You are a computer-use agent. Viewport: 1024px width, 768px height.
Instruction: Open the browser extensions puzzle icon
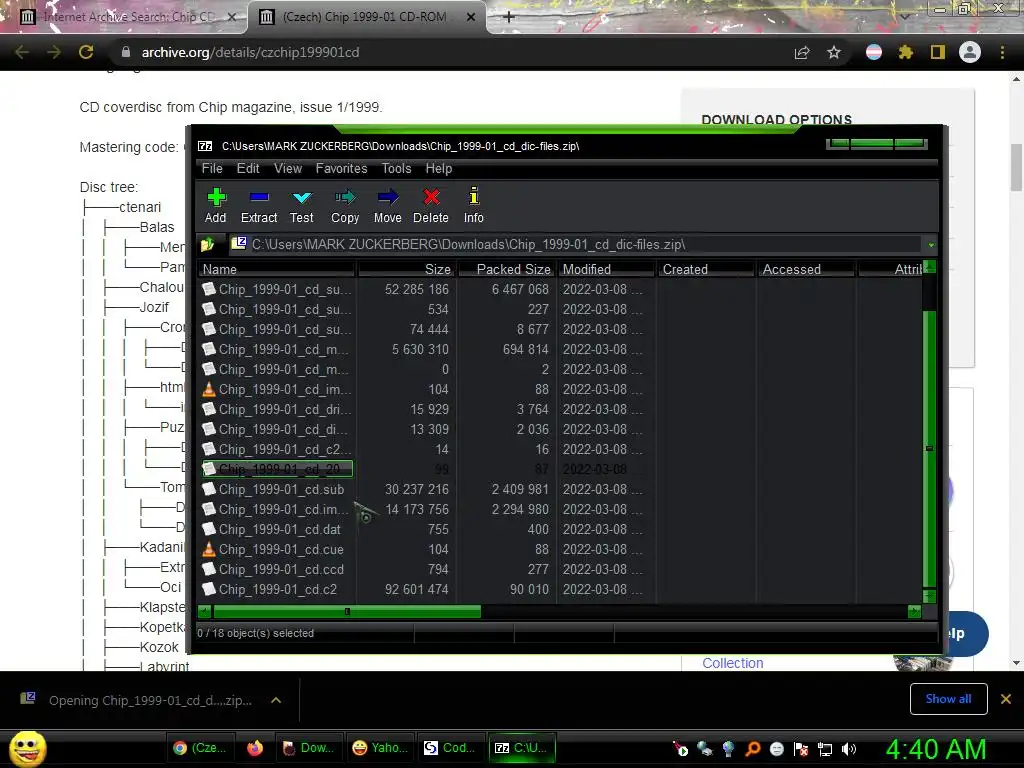905,52
